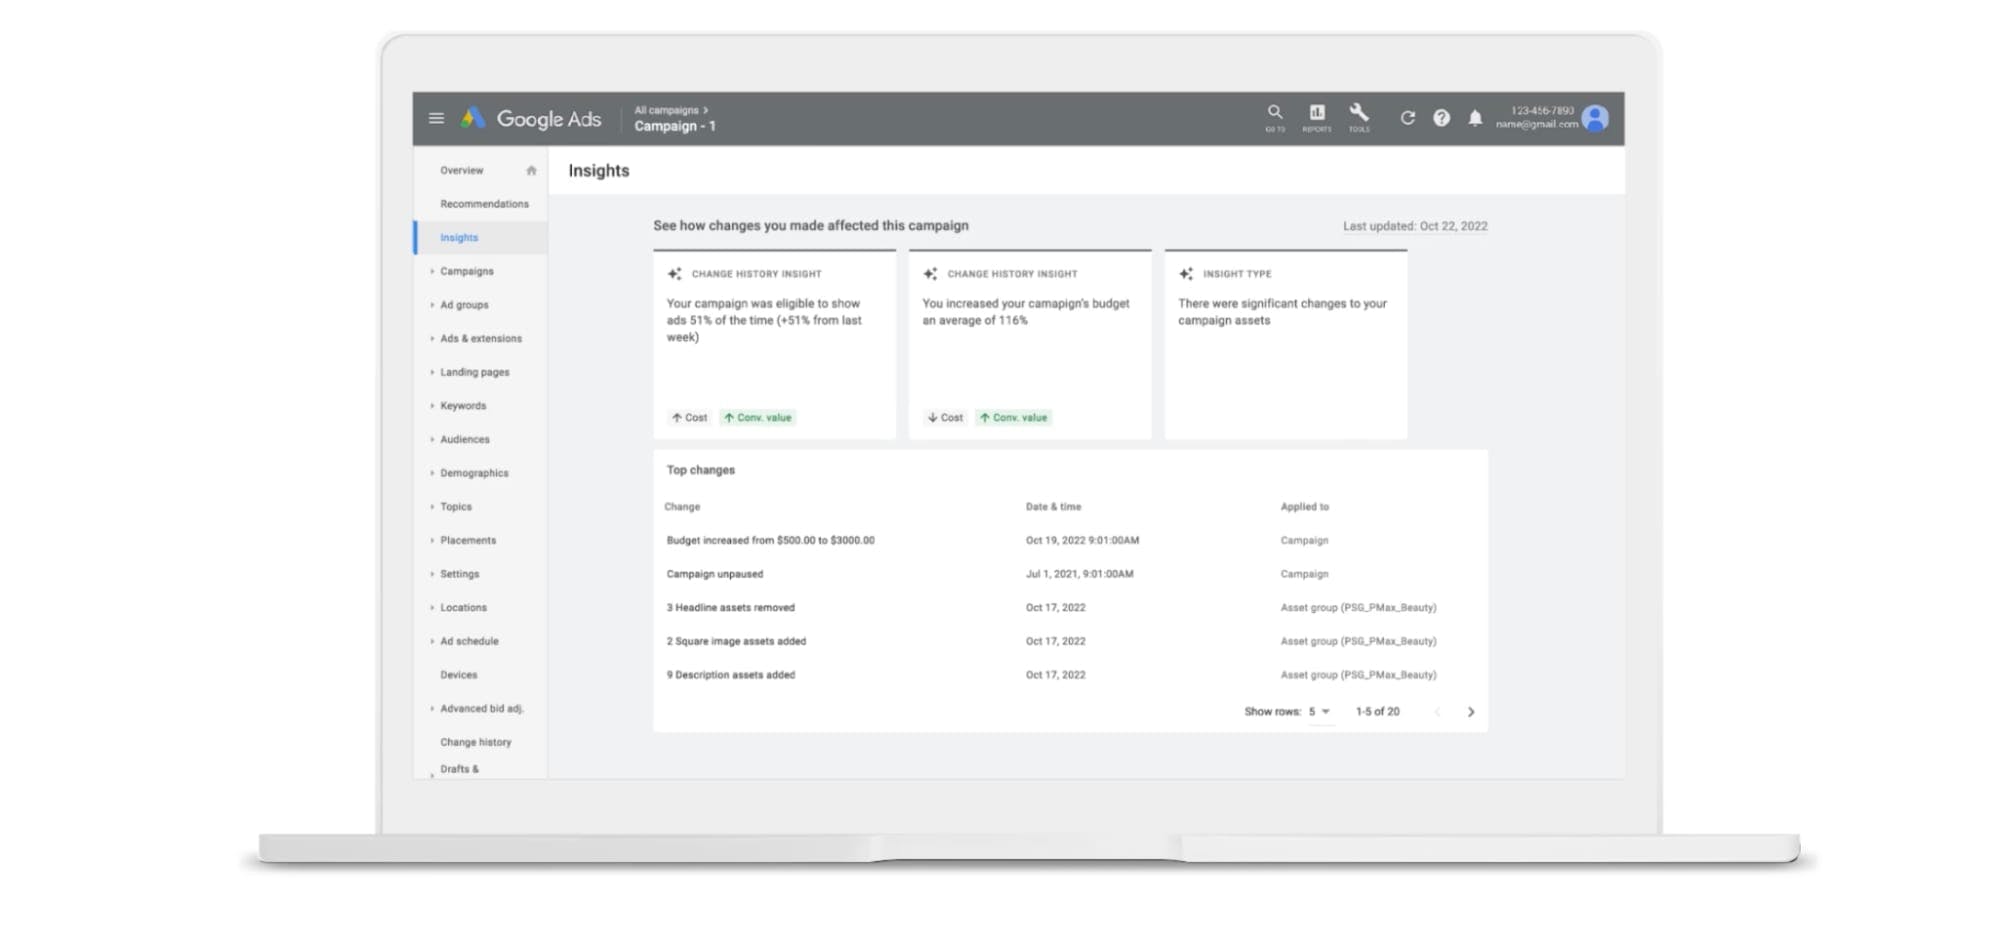Click Conv. value chip on eligibility insight card
The height and width of the screenshot is (939, 1999).
[758, 417]
